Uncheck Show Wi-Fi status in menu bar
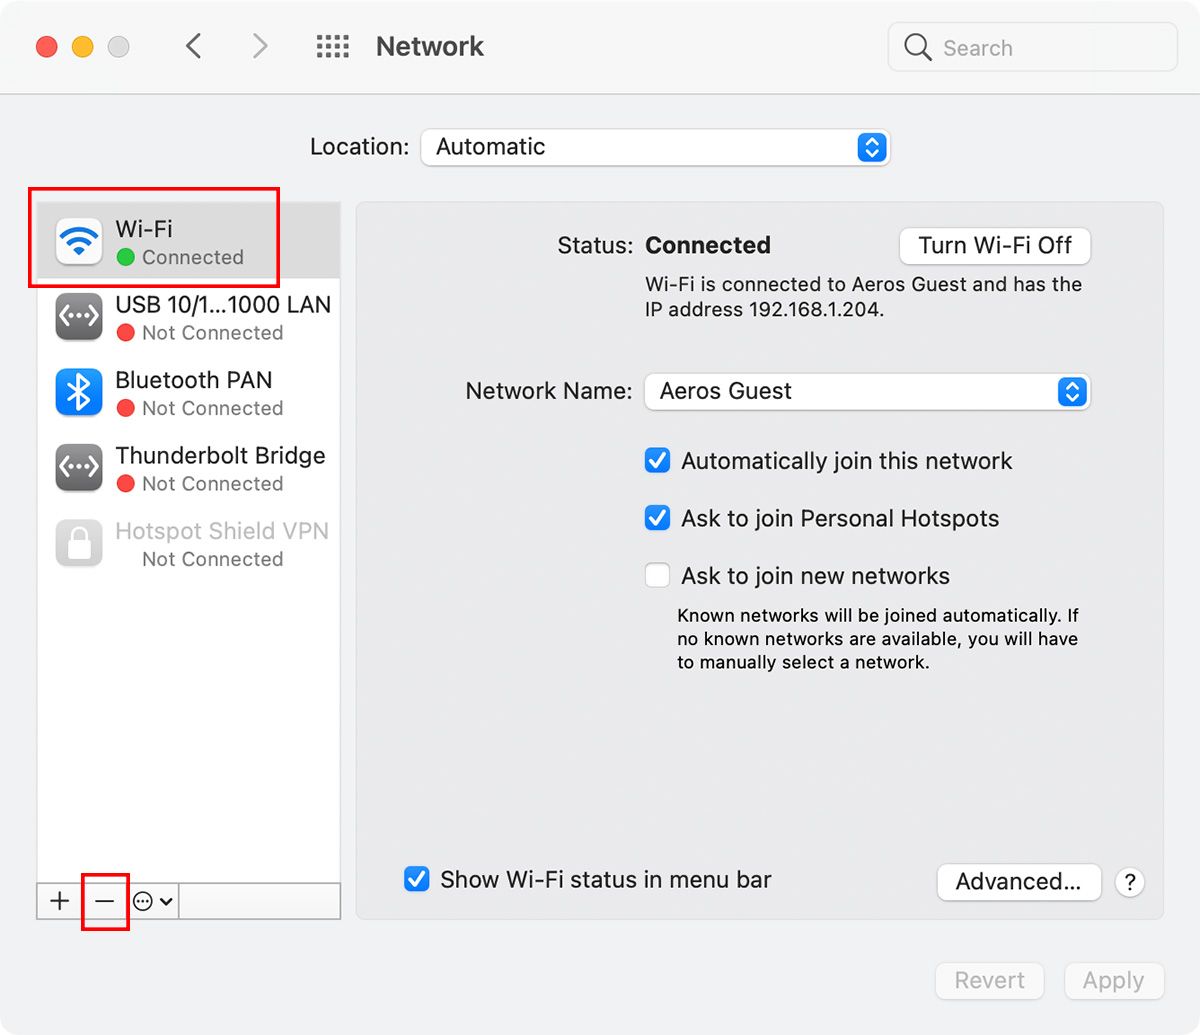This screenshot has width=1200, height=1035. click(417, 879)
